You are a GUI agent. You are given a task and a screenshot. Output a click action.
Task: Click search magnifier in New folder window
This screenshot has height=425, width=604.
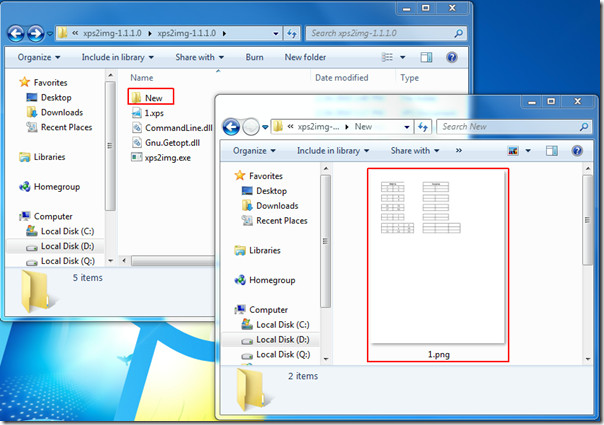[x=584, y=127]
